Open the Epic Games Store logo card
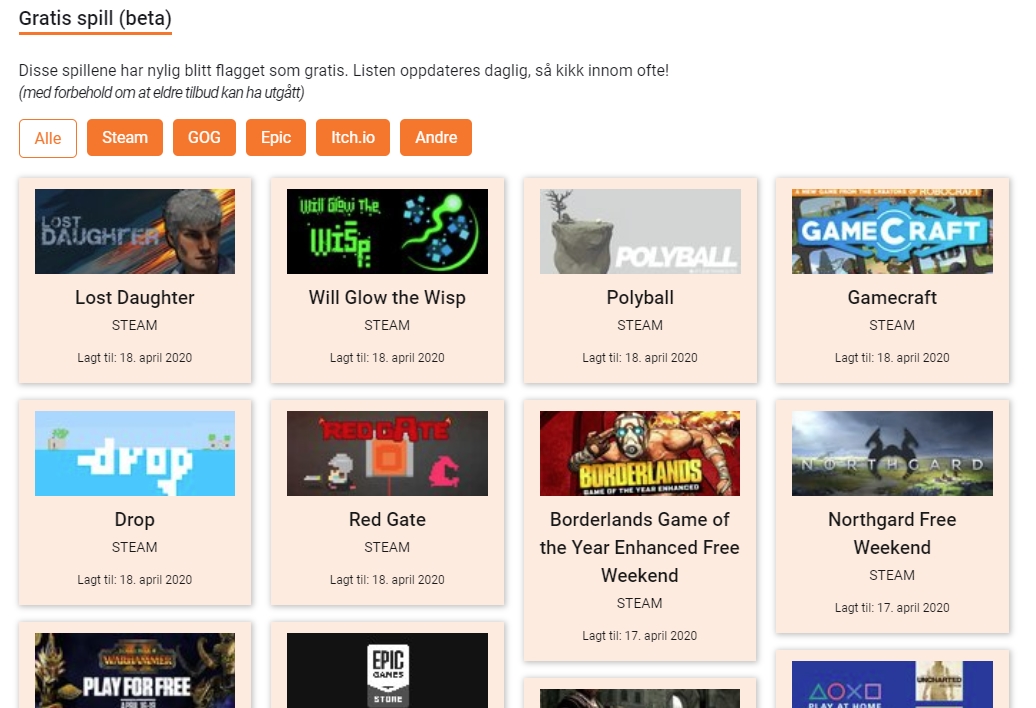 387,670
